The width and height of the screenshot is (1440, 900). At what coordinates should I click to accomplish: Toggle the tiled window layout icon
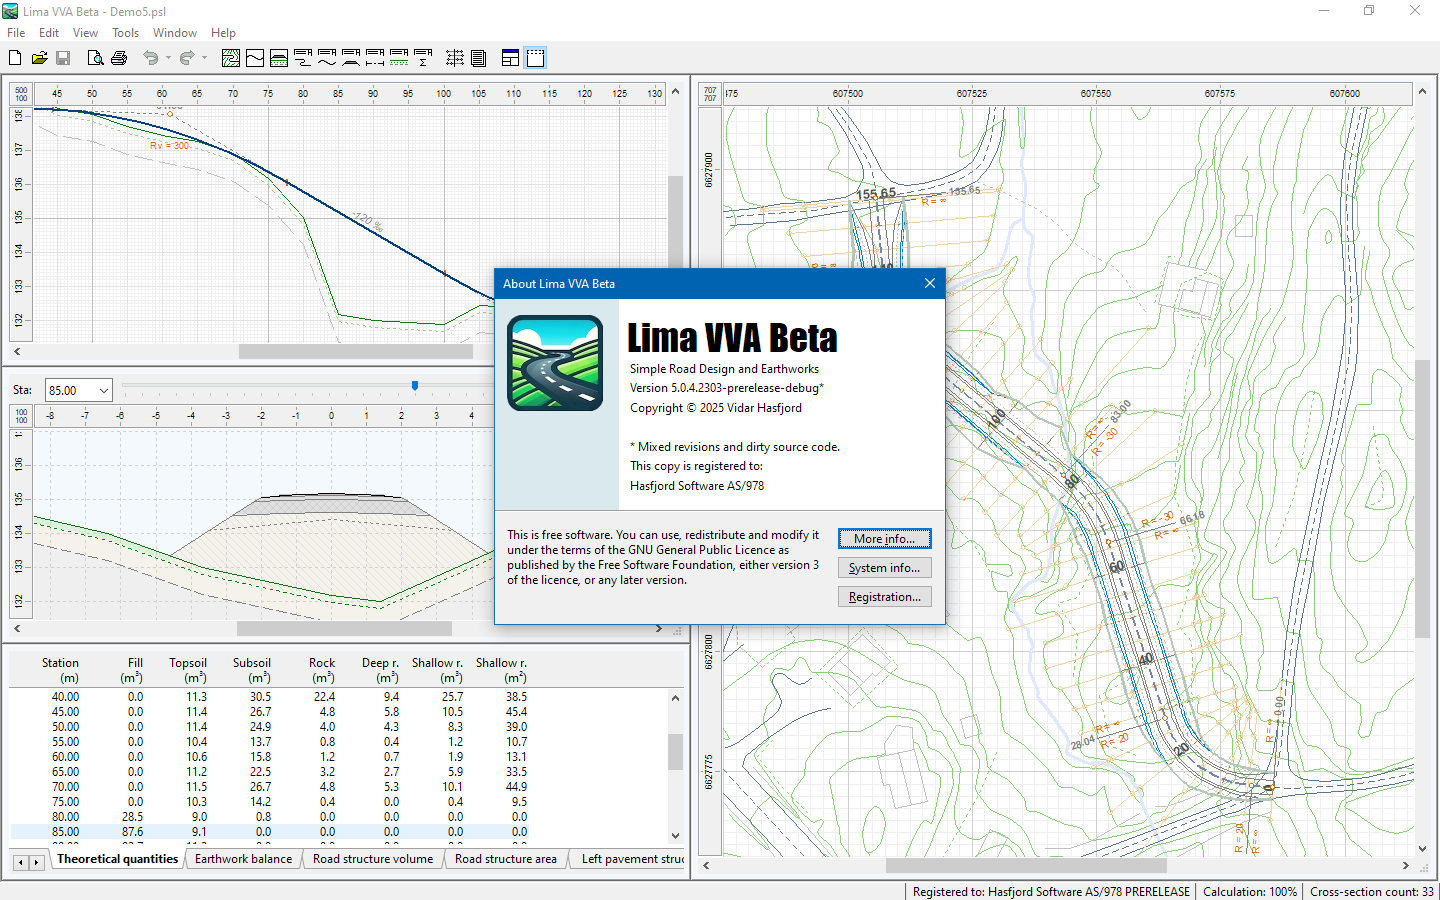coord(511,58)
